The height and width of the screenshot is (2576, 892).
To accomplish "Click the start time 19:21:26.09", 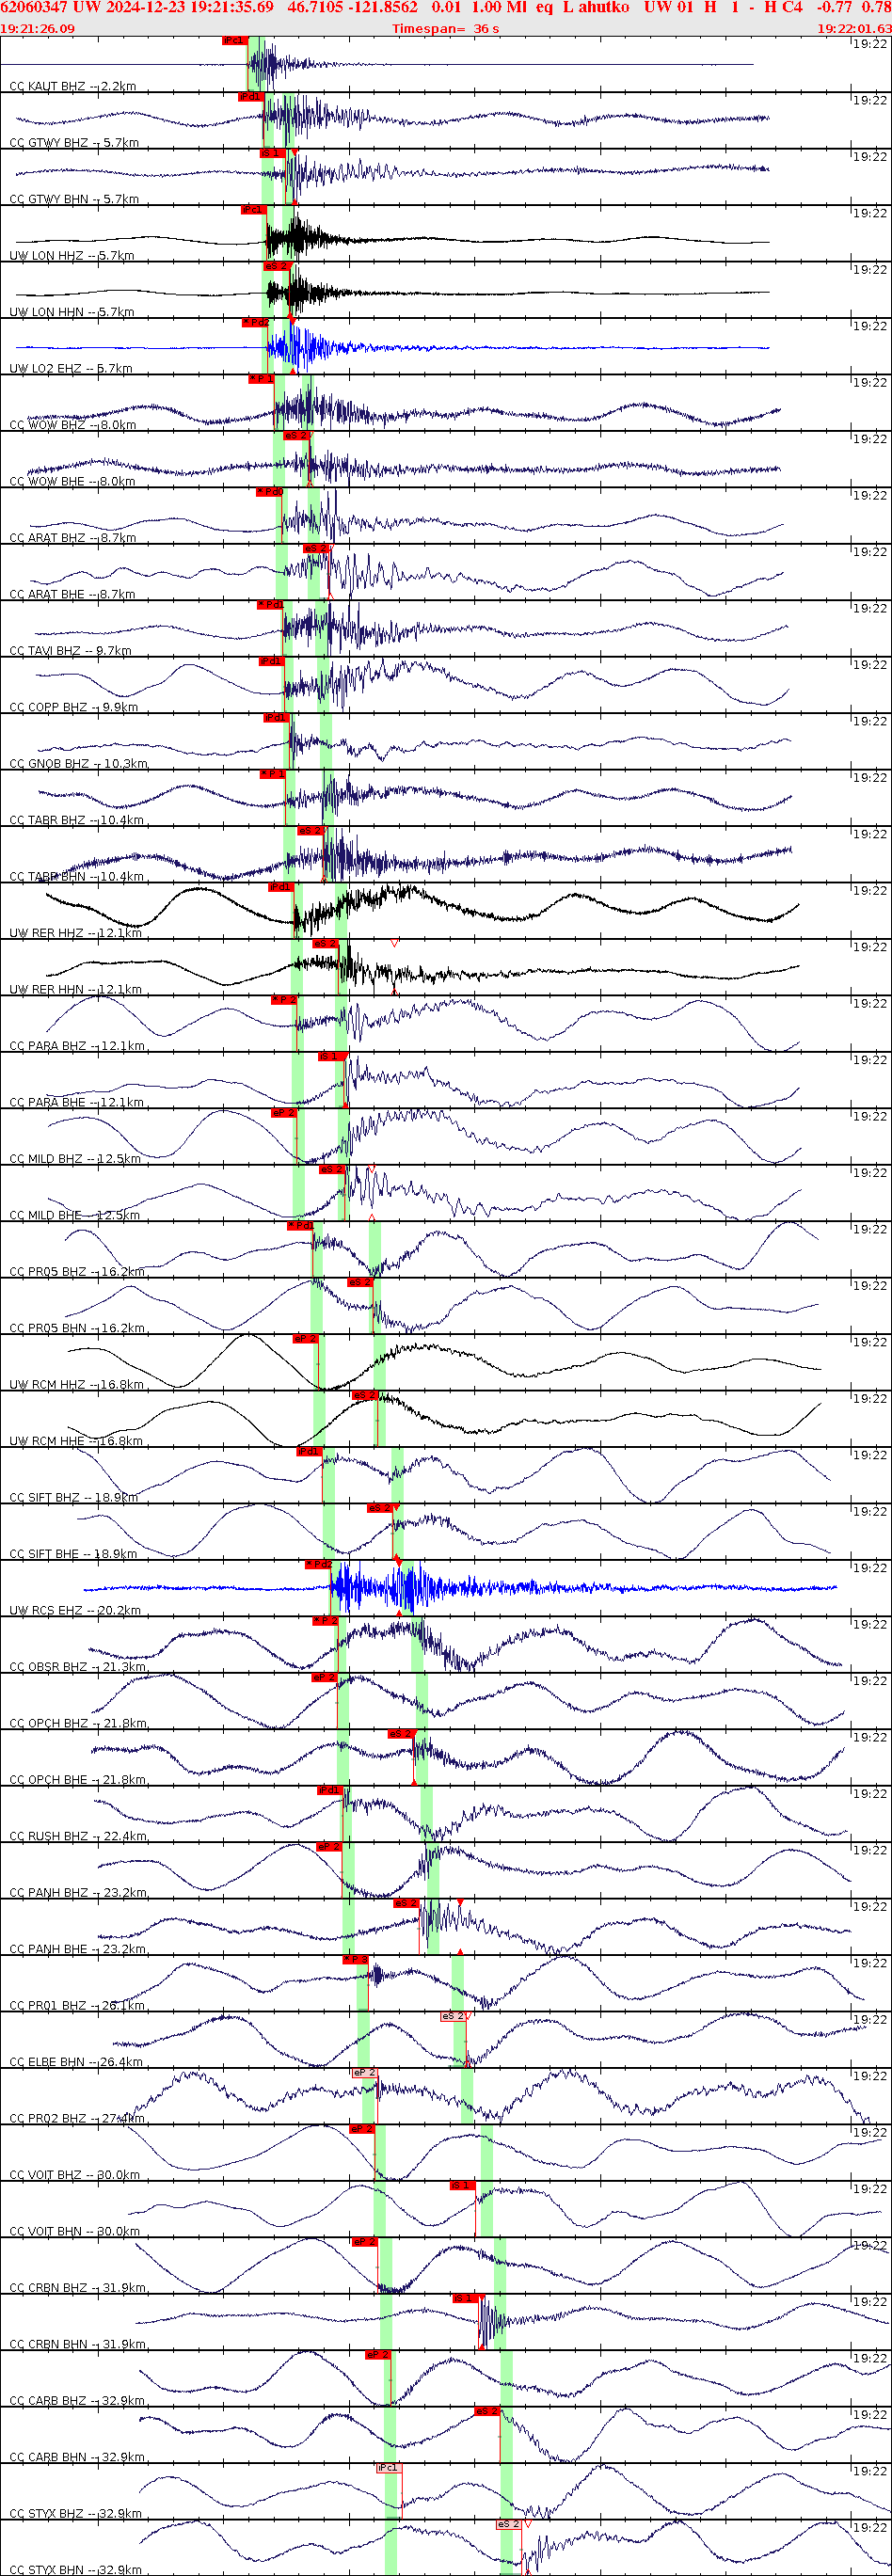I will pyautogui.click(x=37, y=28).
